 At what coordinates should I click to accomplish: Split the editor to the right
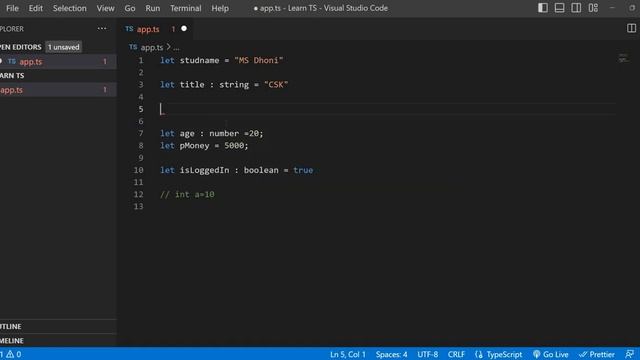(x=631, y=28)
